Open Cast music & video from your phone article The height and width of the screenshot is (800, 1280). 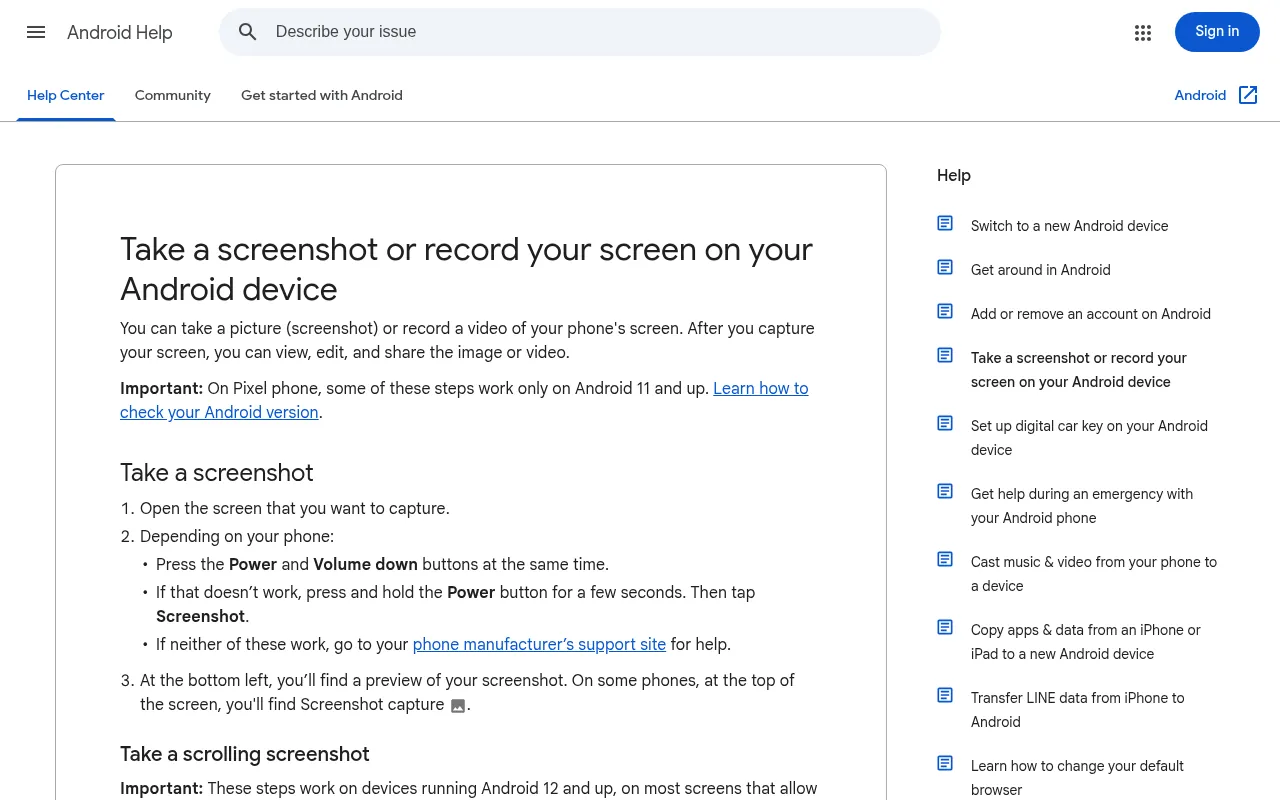point(1094,574)
